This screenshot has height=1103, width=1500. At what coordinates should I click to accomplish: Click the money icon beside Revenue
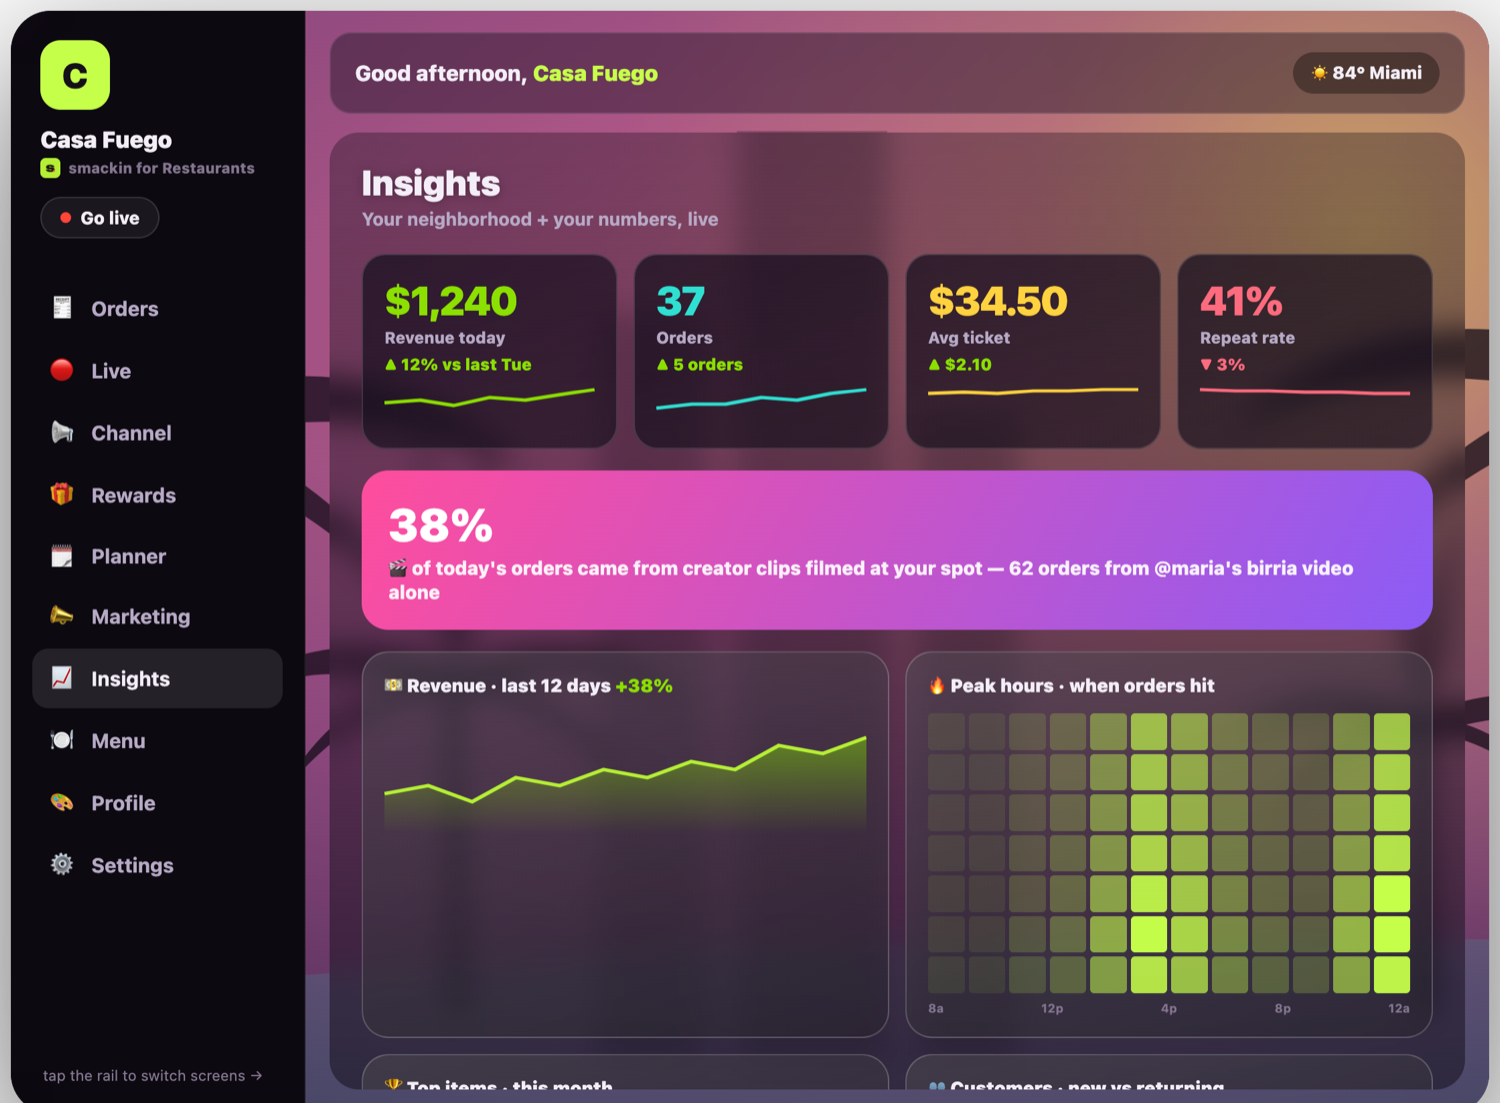pyautogui.click(x=393, y=685)
